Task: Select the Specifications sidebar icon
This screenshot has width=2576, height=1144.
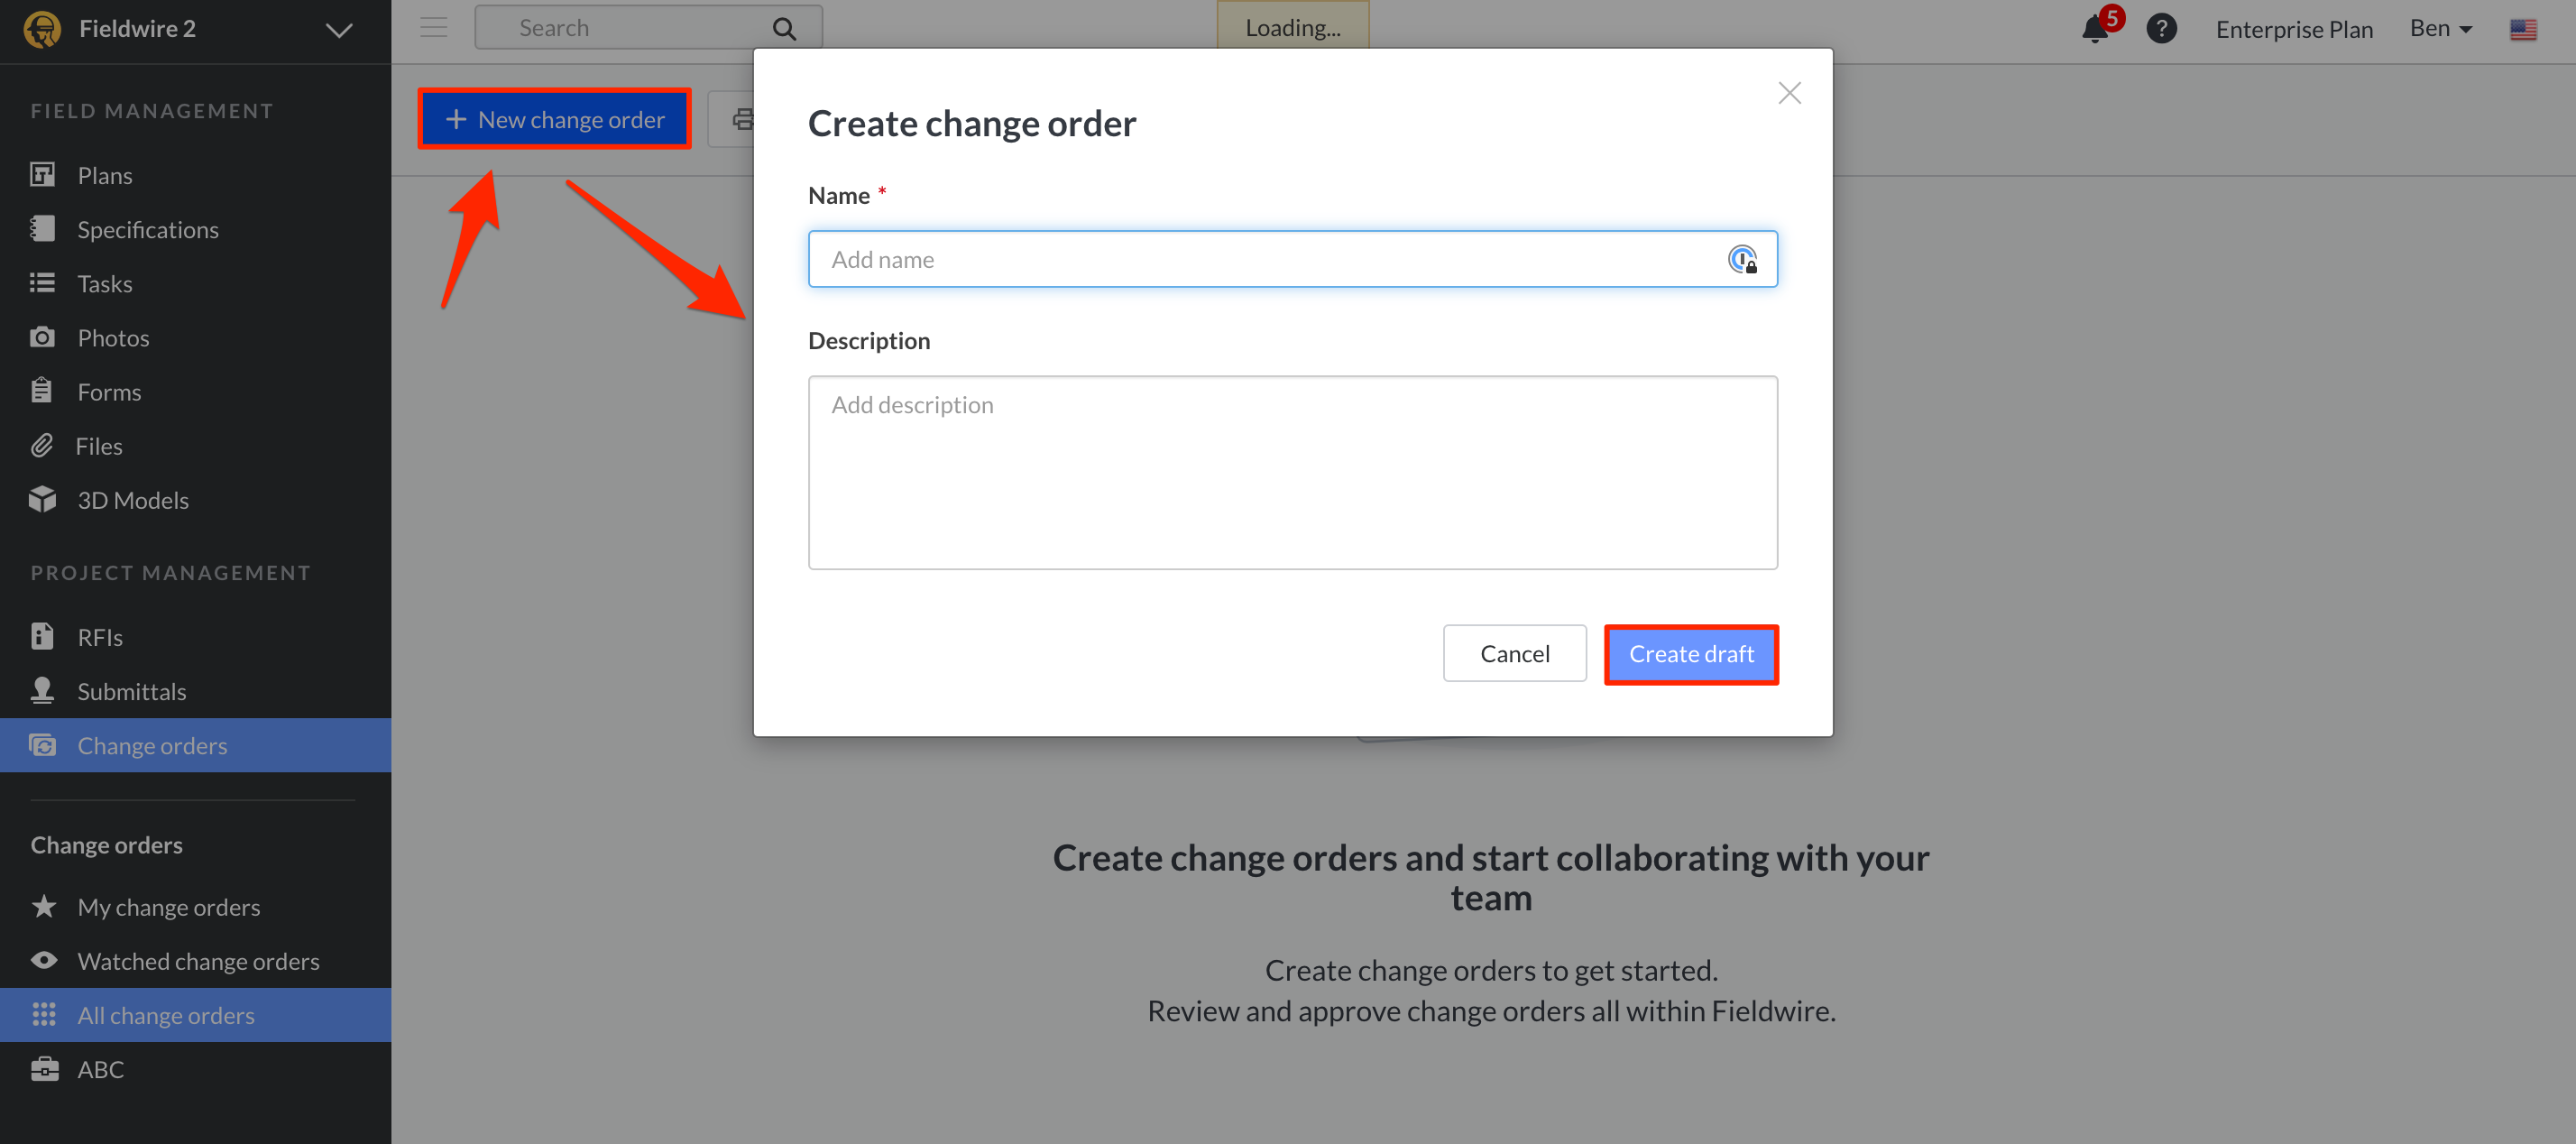Action: [x=43, y=228]
